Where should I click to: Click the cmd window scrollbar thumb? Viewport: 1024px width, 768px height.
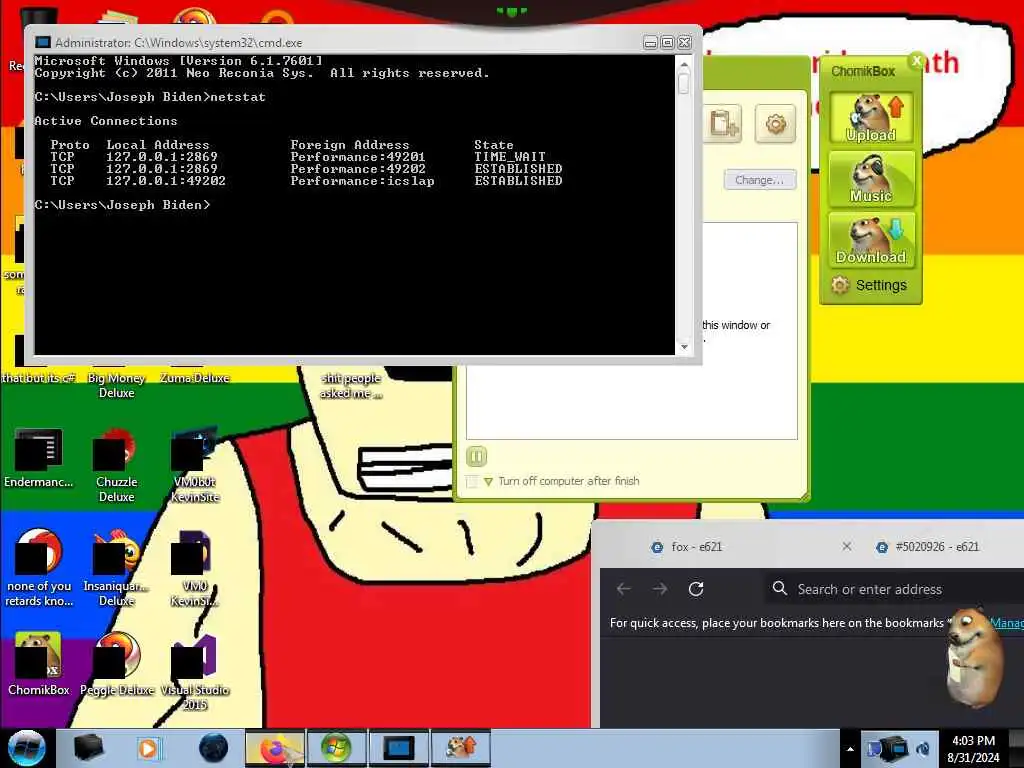tap(684, 83)
